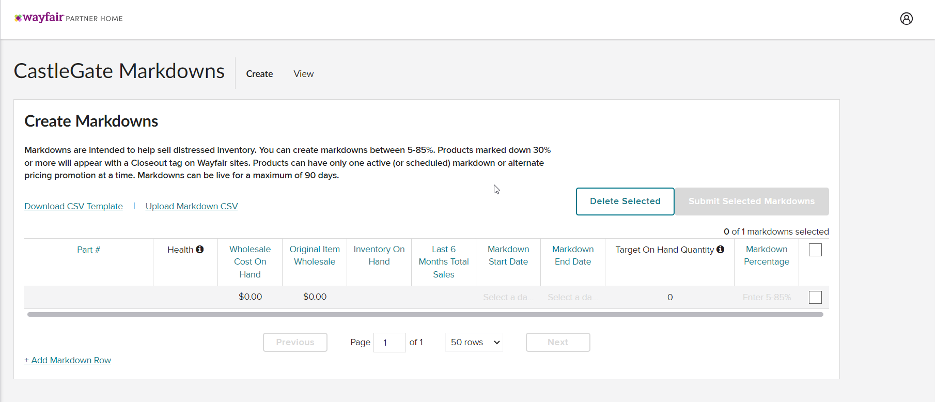Click the Health column info icon
The width and height of the screenshot is (936, 402).
pos(200,249)
